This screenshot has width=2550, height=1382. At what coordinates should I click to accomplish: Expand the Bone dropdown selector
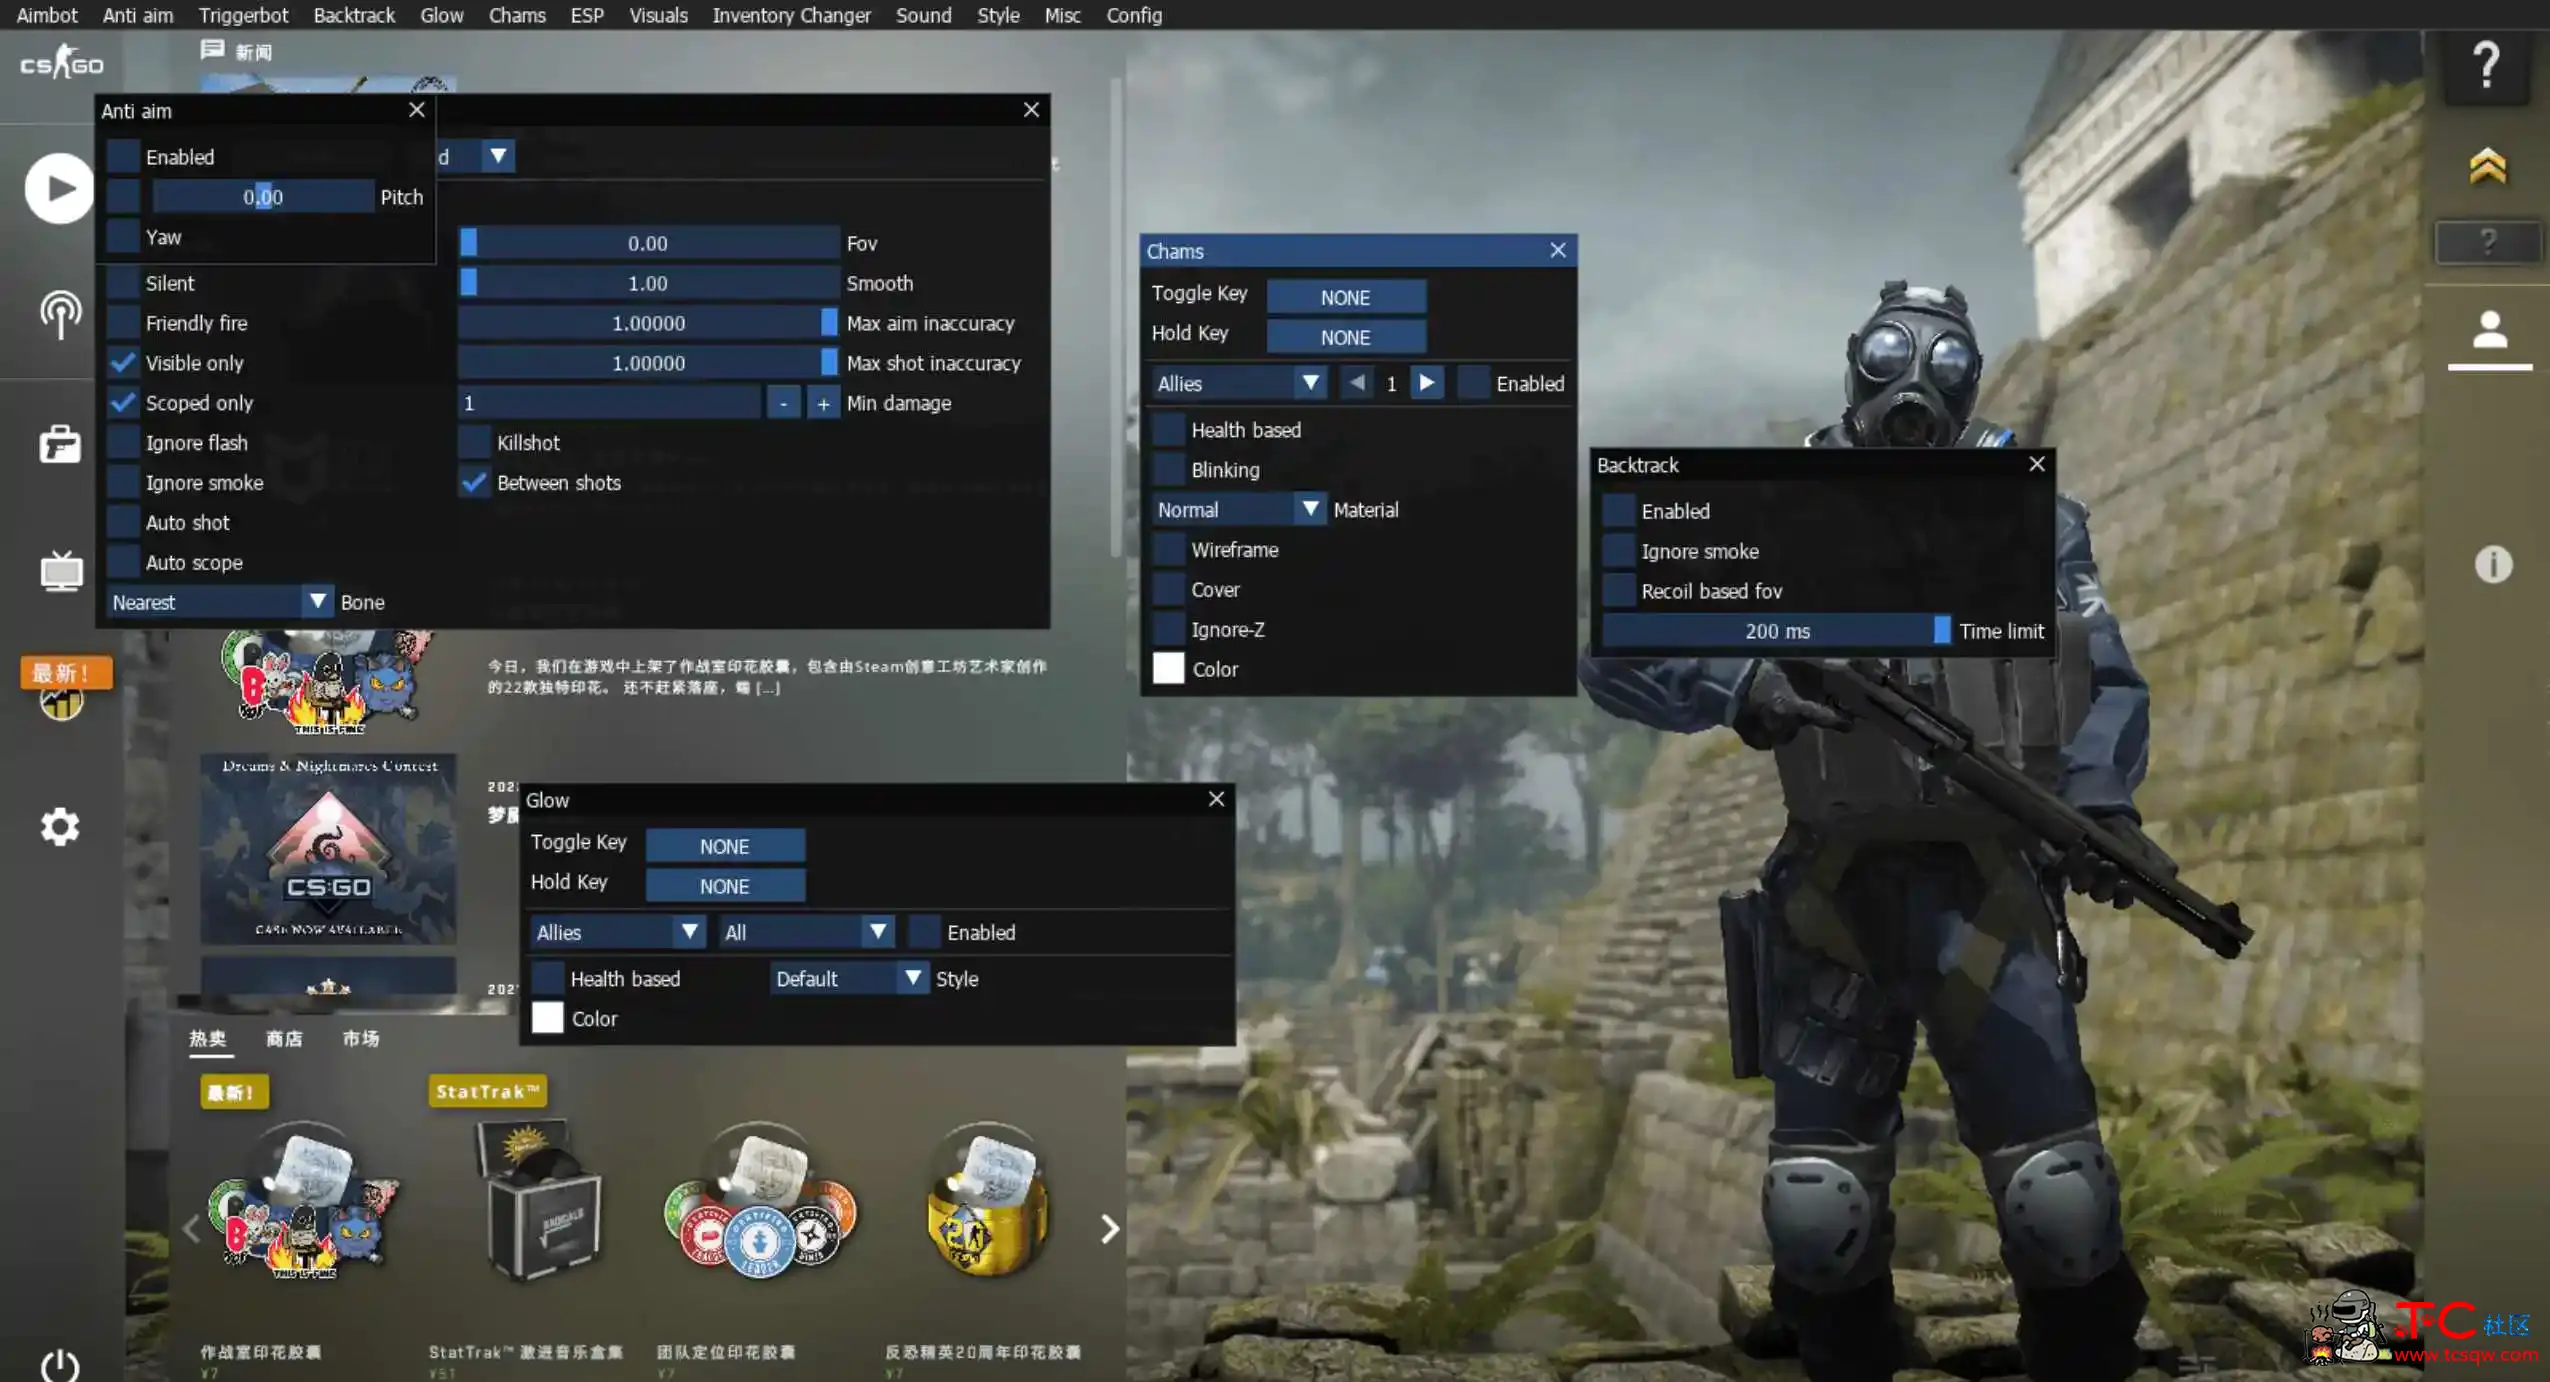tap(316, 601)
